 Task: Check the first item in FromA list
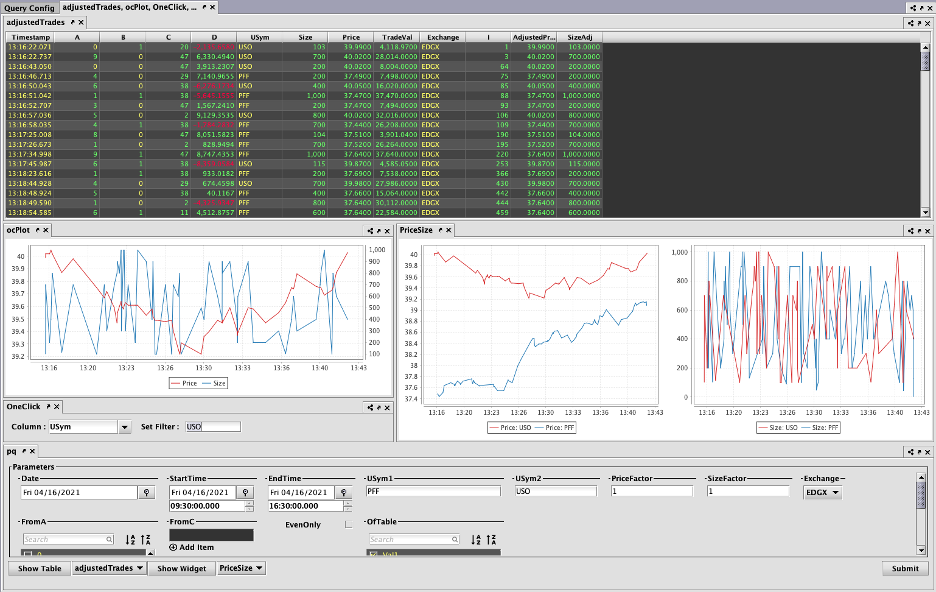click(x=27, y=554)
